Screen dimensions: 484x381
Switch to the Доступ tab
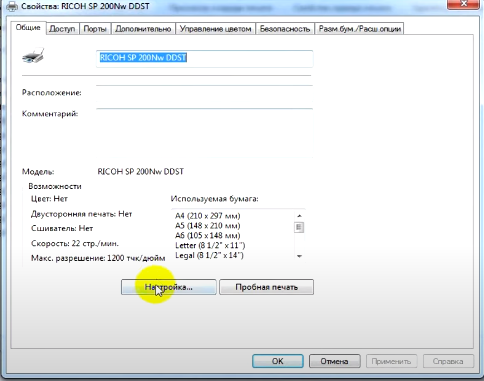tap(62, 29)
